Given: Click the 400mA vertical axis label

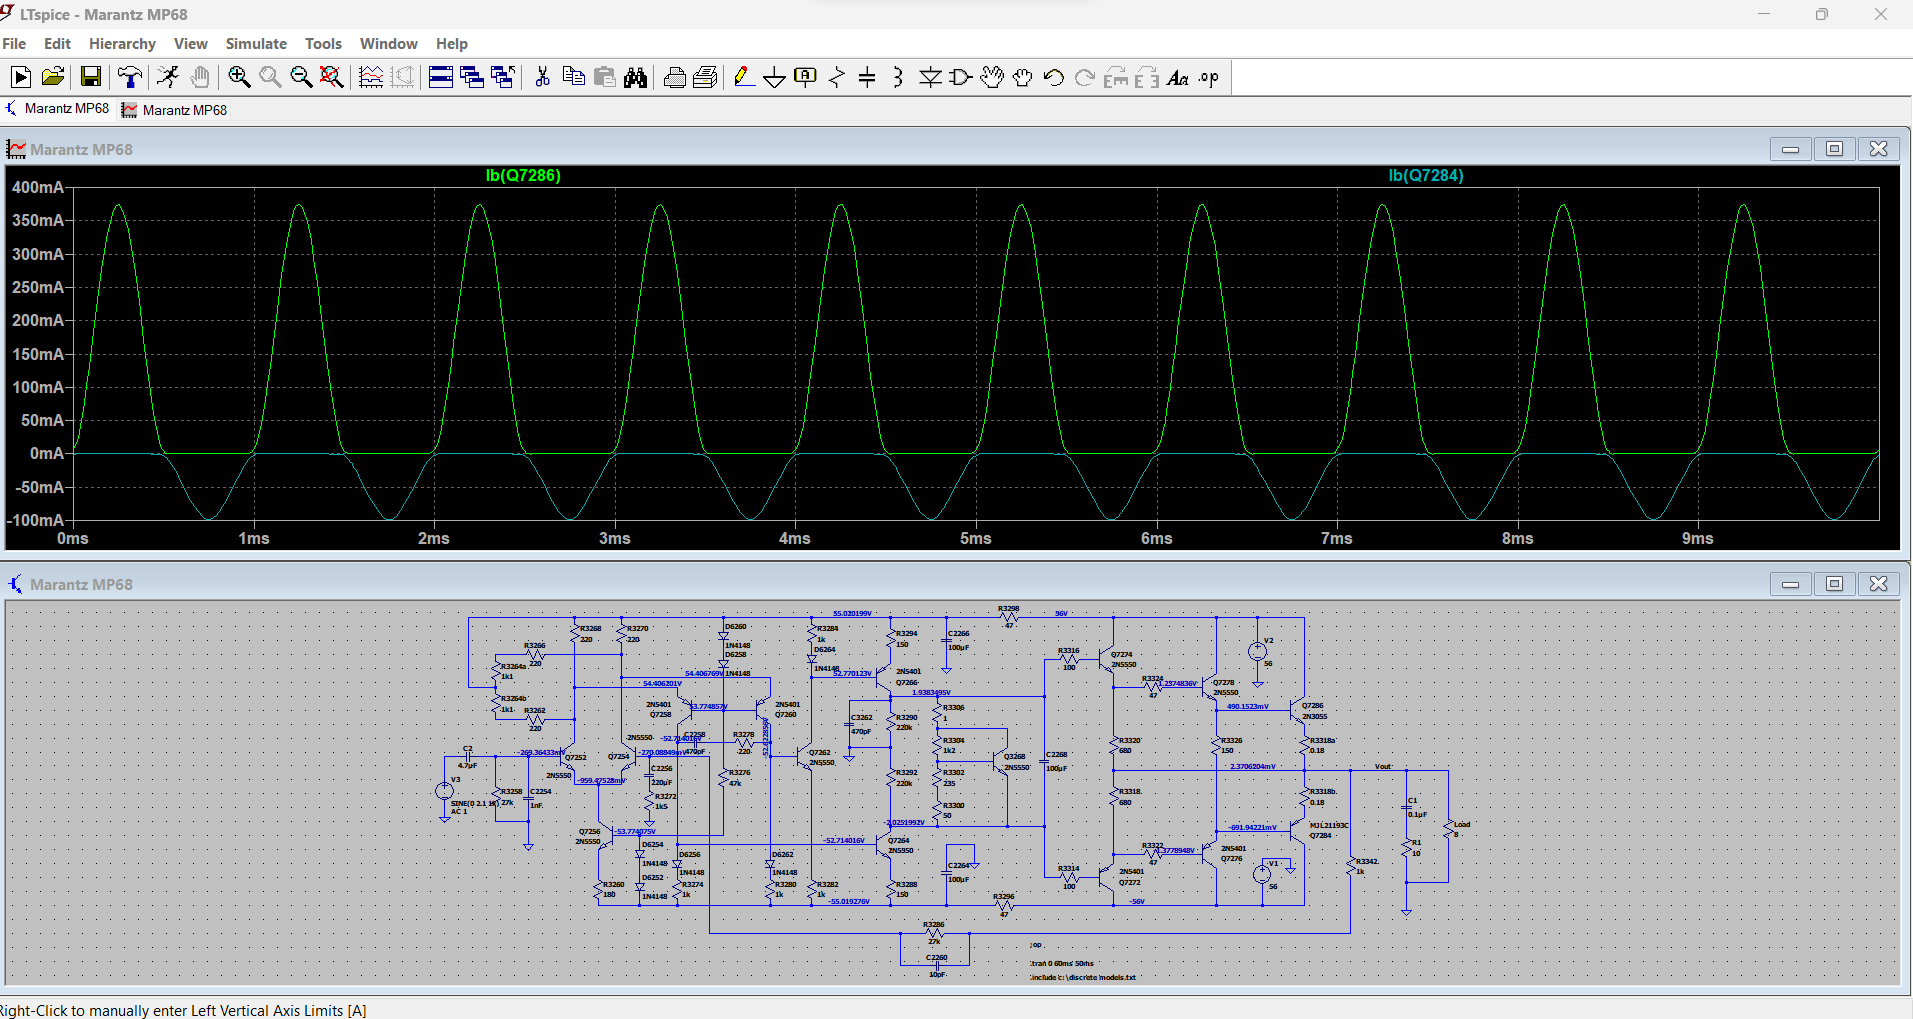Looking at the screenshot, I should [x=38, y=187].
